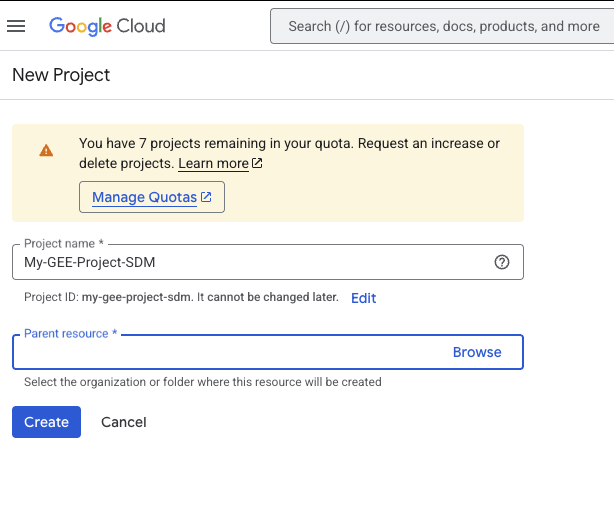The image size is (614, 511).
Task: Click the '7 projects remaining' quota message
Action: (x=289, y=153)
